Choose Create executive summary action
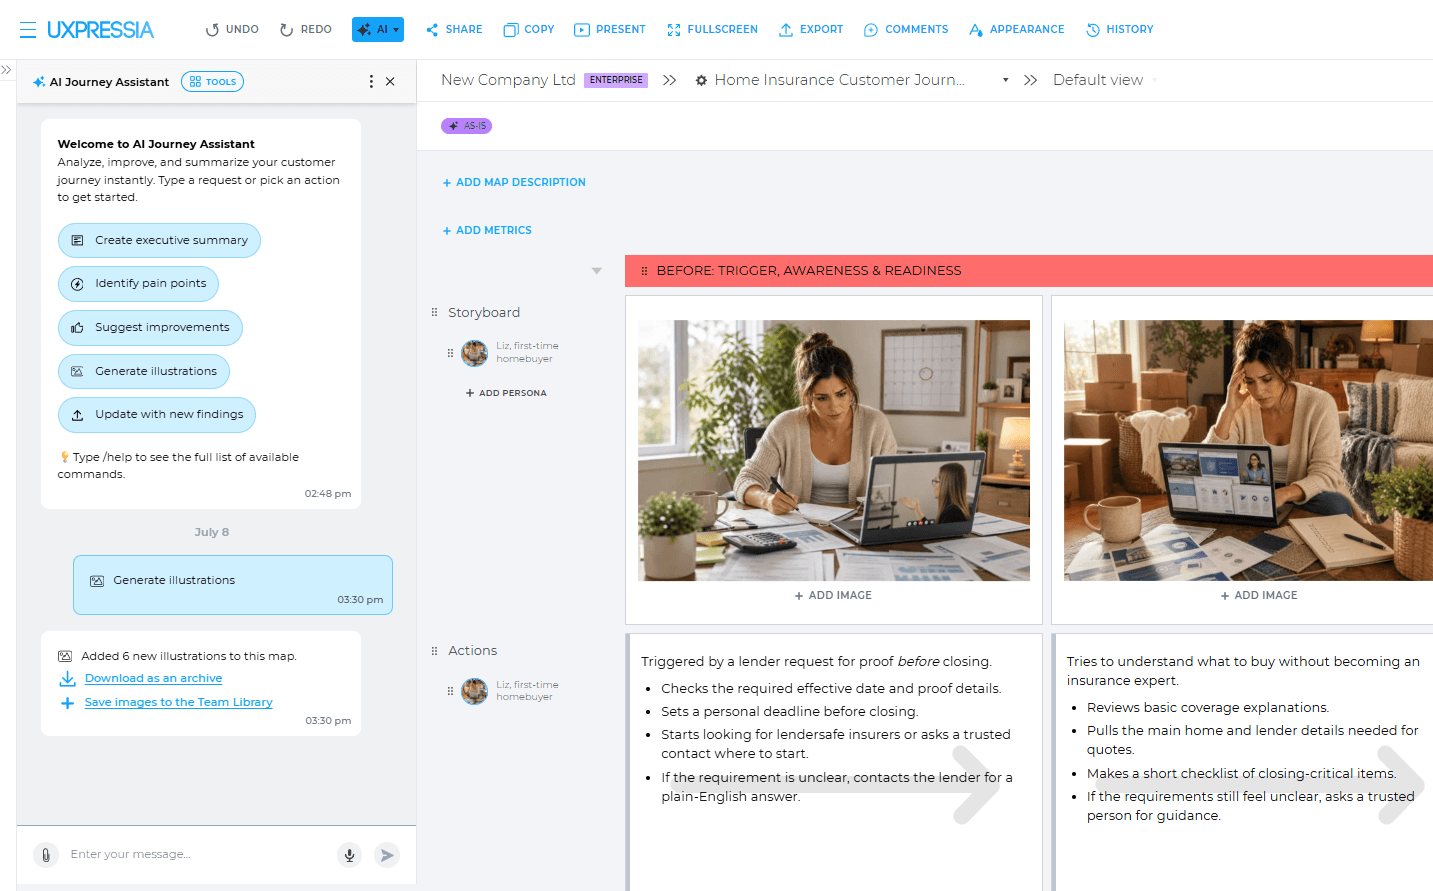The image size is (1433, 891). [159, 240]
